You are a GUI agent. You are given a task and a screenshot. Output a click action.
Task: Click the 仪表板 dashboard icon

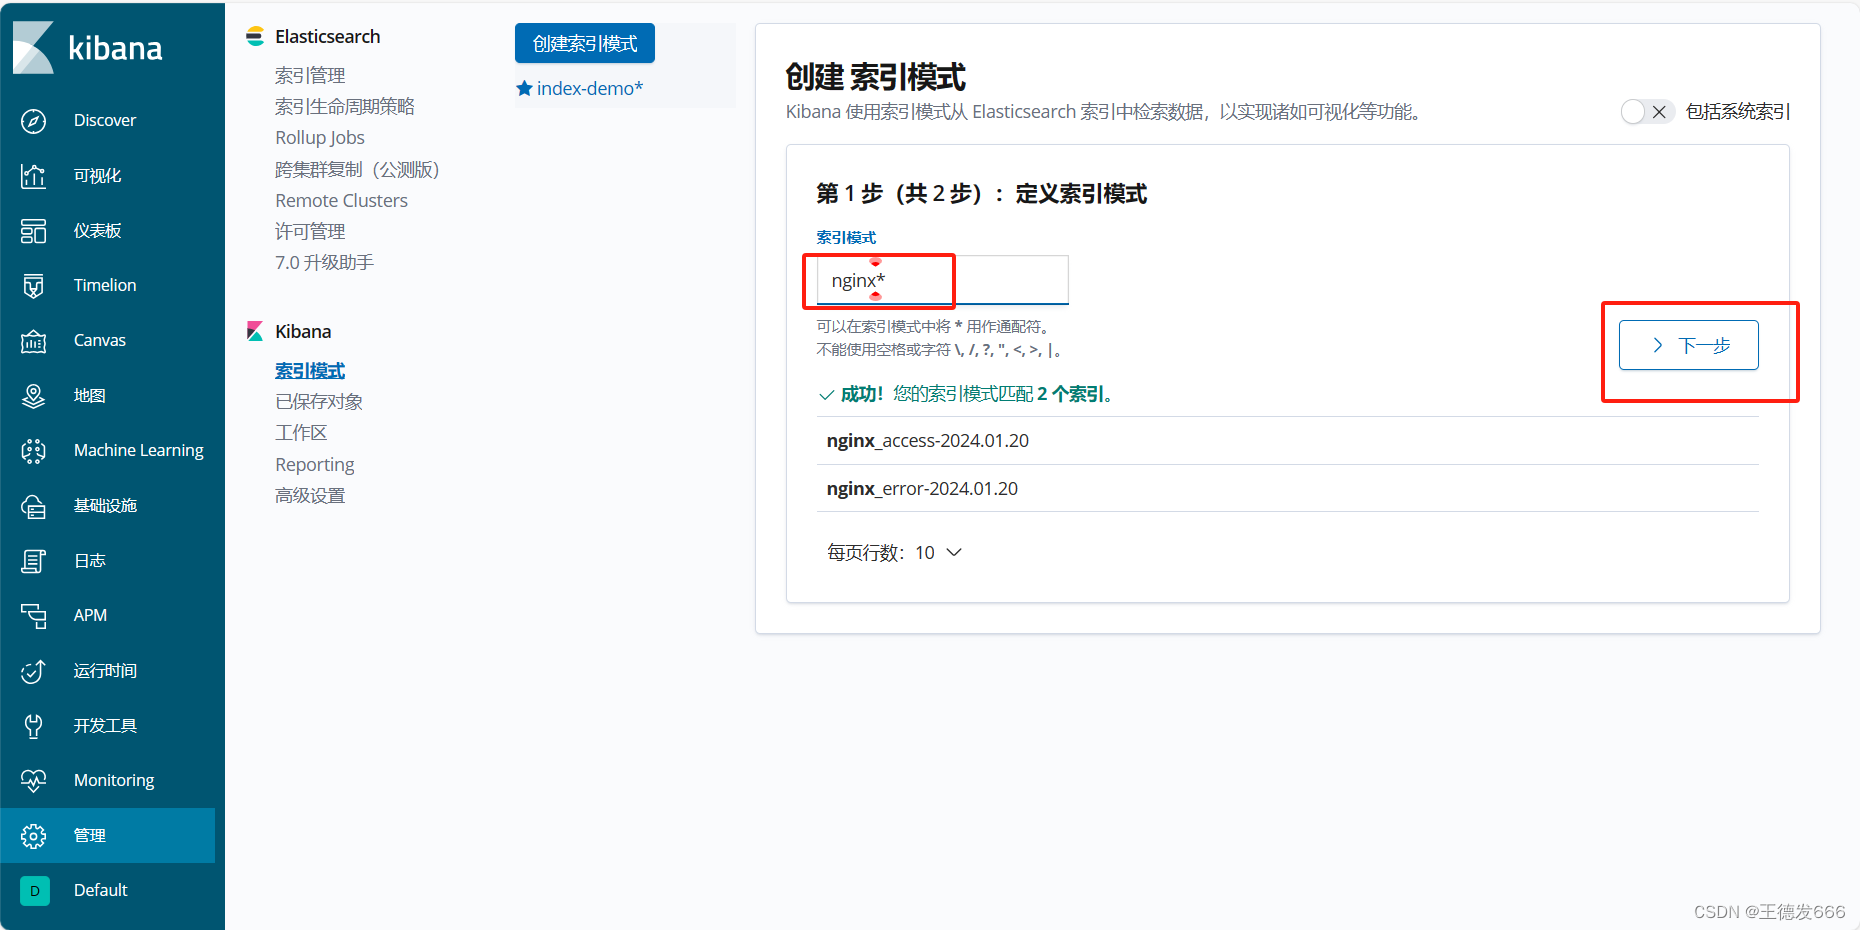pos(33,231)
